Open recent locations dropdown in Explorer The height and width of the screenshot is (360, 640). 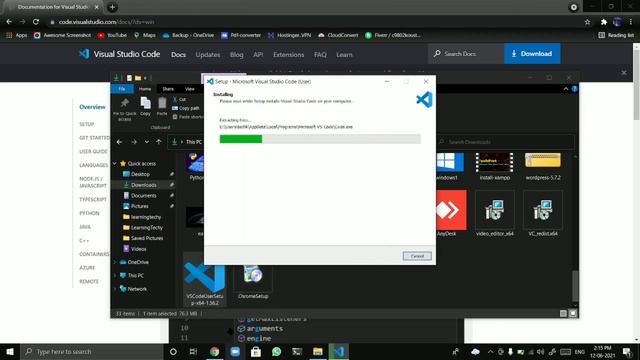(147, 142)
